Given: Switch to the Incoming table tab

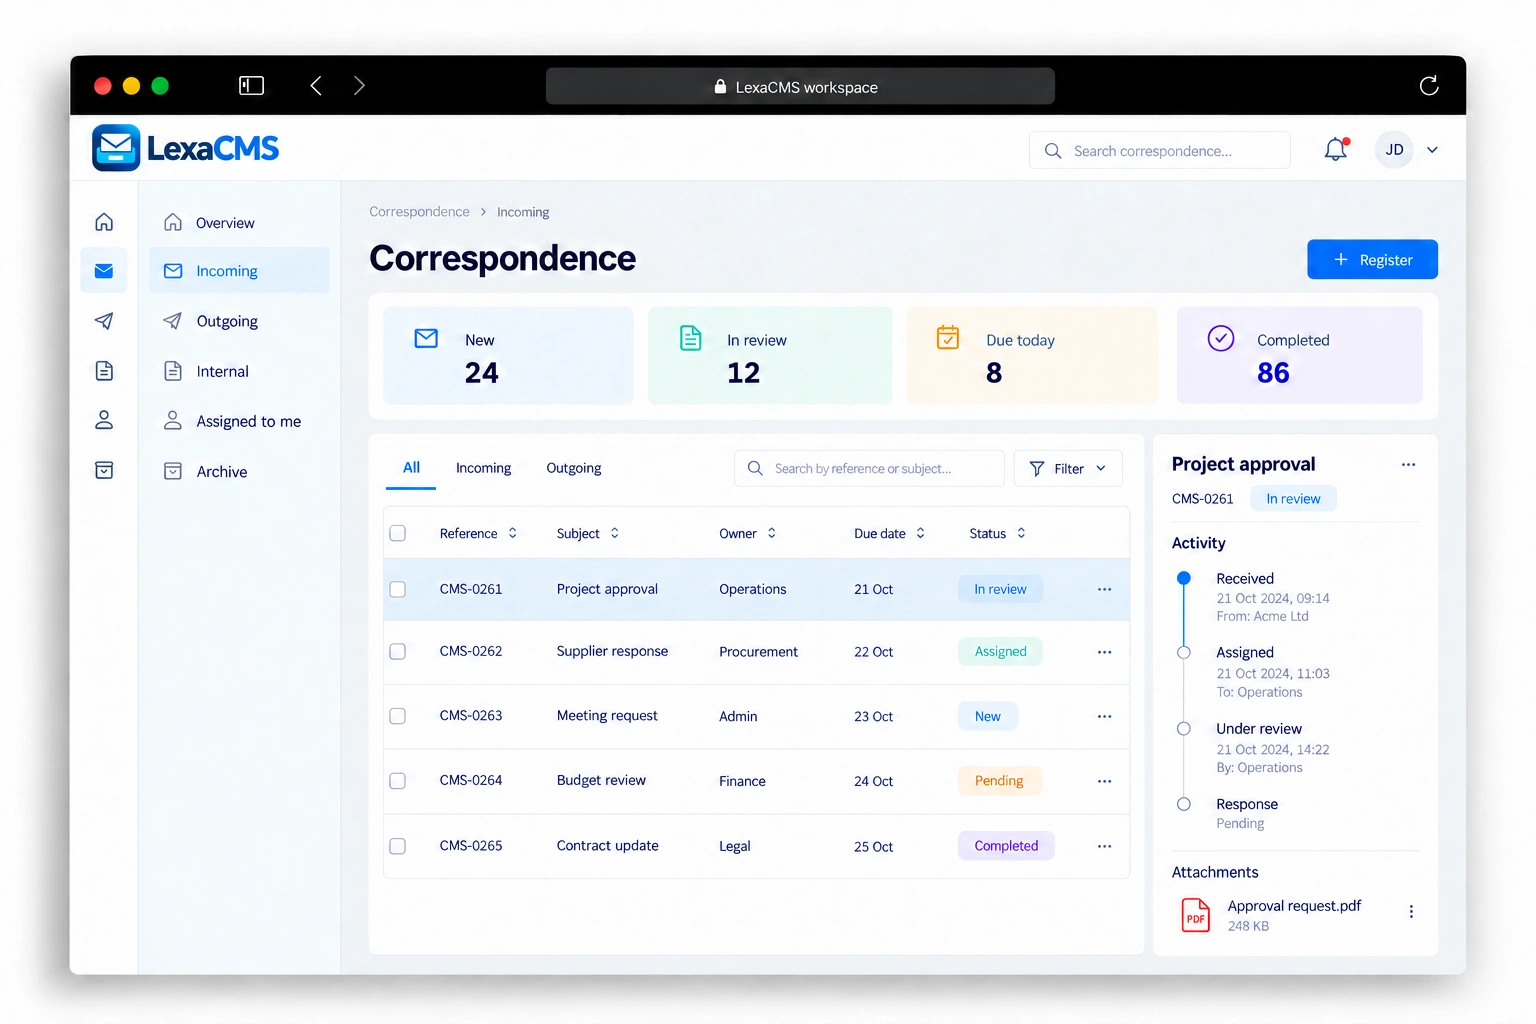Looking at the screenshot, I should (x=483, y=468).
